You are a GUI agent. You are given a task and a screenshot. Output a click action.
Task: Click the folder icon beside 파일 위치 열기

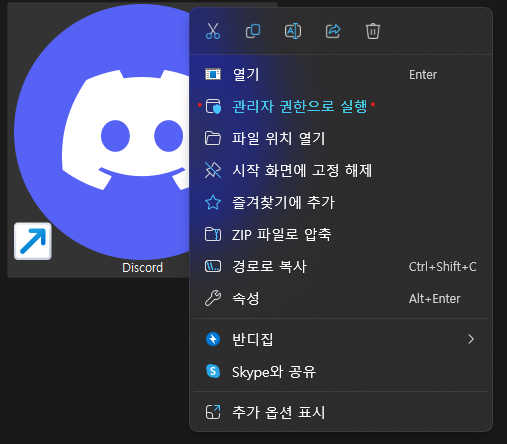(x=213, y=138)
